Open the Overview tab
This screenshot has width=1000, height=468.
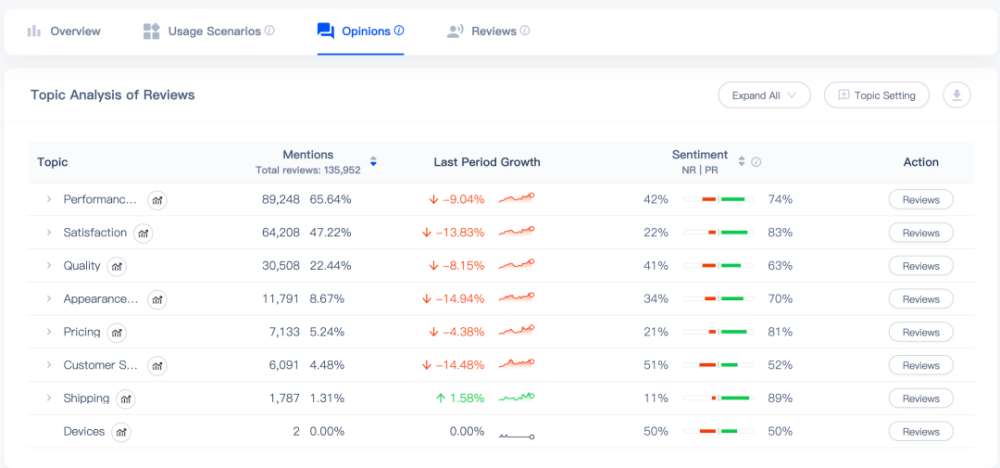pos(64,31)
